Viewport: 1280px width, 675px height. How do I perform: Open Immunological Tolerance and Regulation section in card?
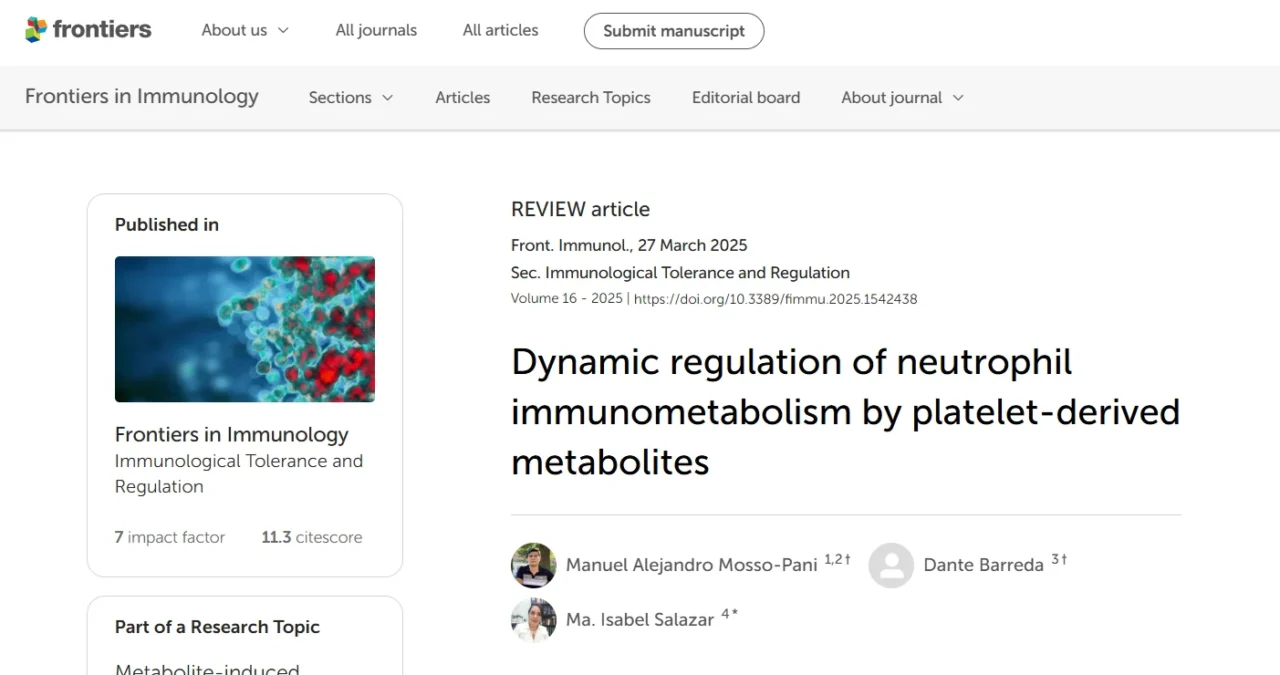(239, 474)
